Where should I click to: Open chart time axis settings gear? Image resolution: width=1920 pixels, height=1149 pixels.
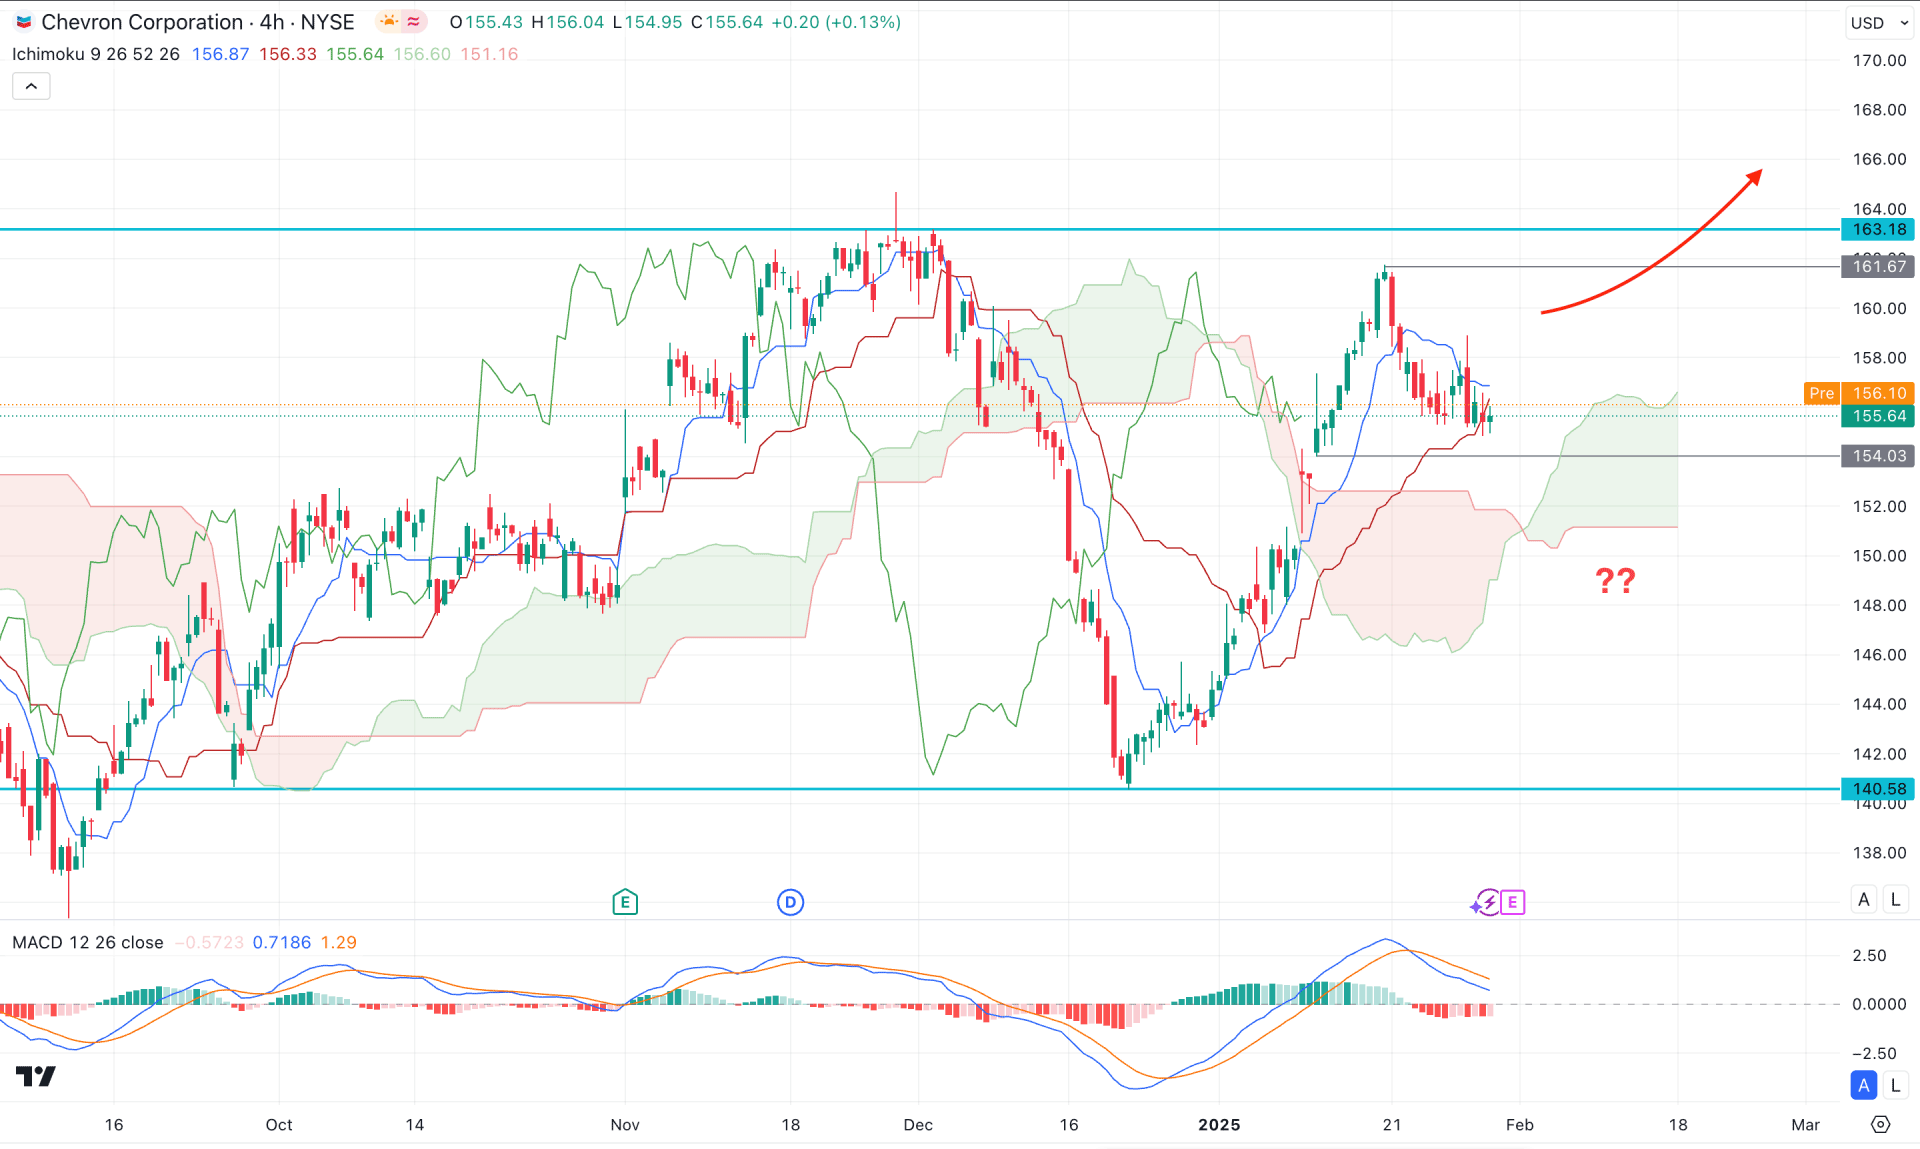point(1881,1125)
